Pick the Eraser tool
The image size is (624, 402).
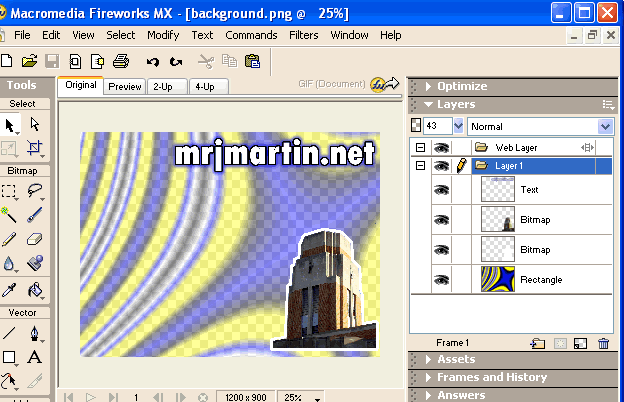click(35, 239)
